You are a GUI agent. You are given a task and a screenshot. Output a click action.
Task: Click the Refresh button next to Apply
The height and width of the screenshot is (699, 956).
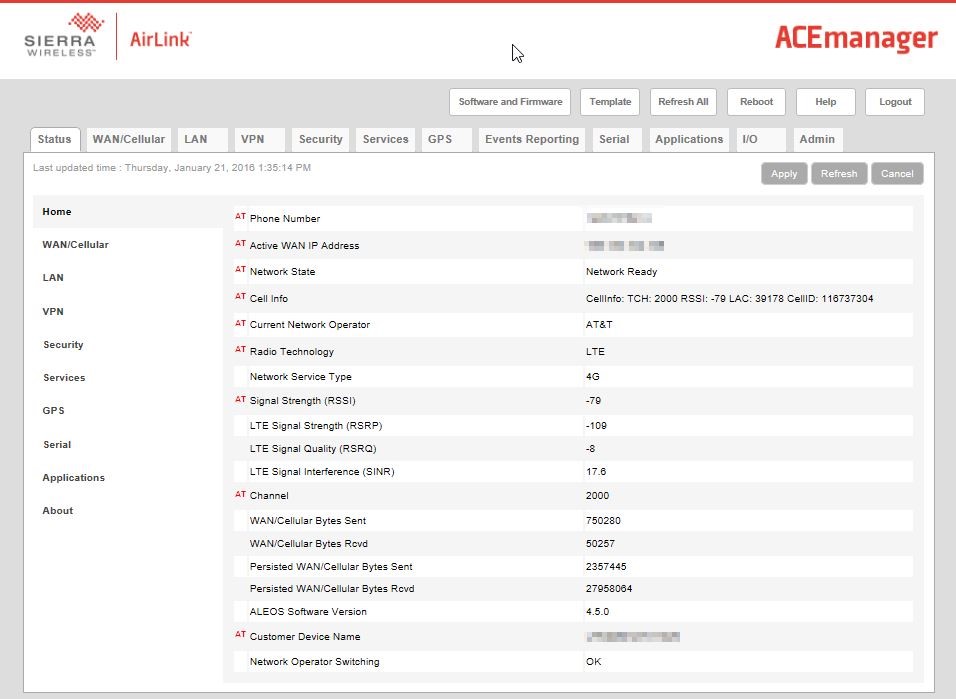coord(839,174)
